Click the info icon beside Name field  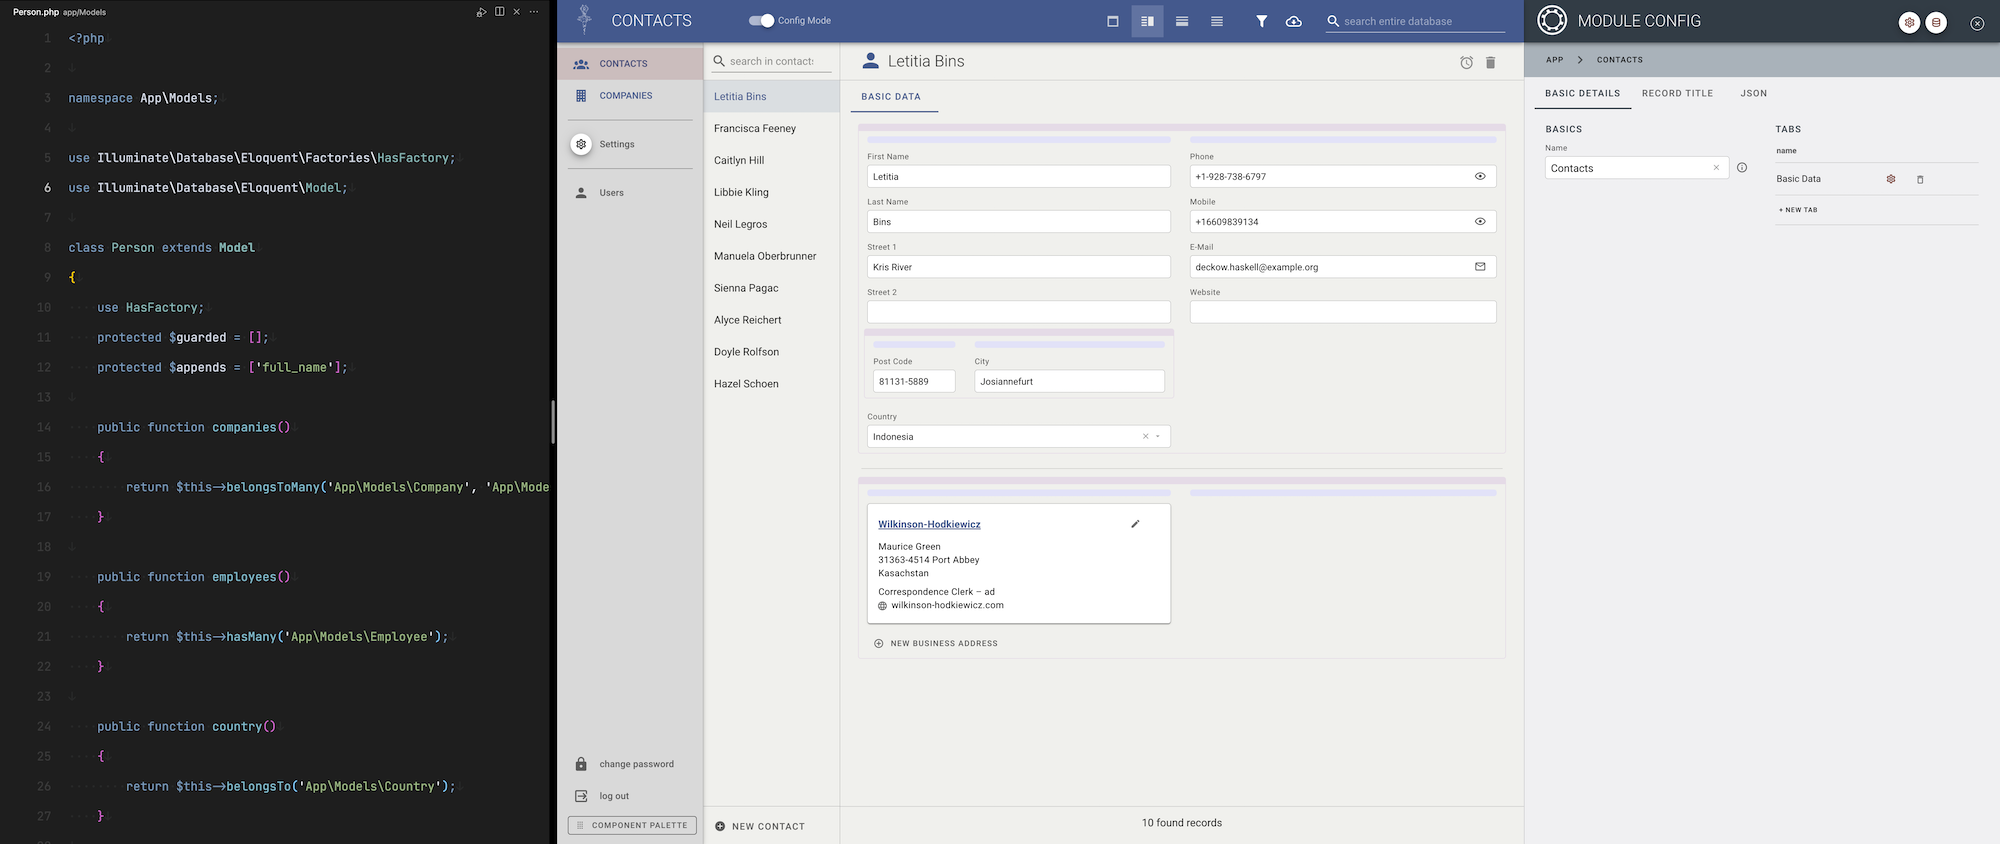coord(1742,168)
